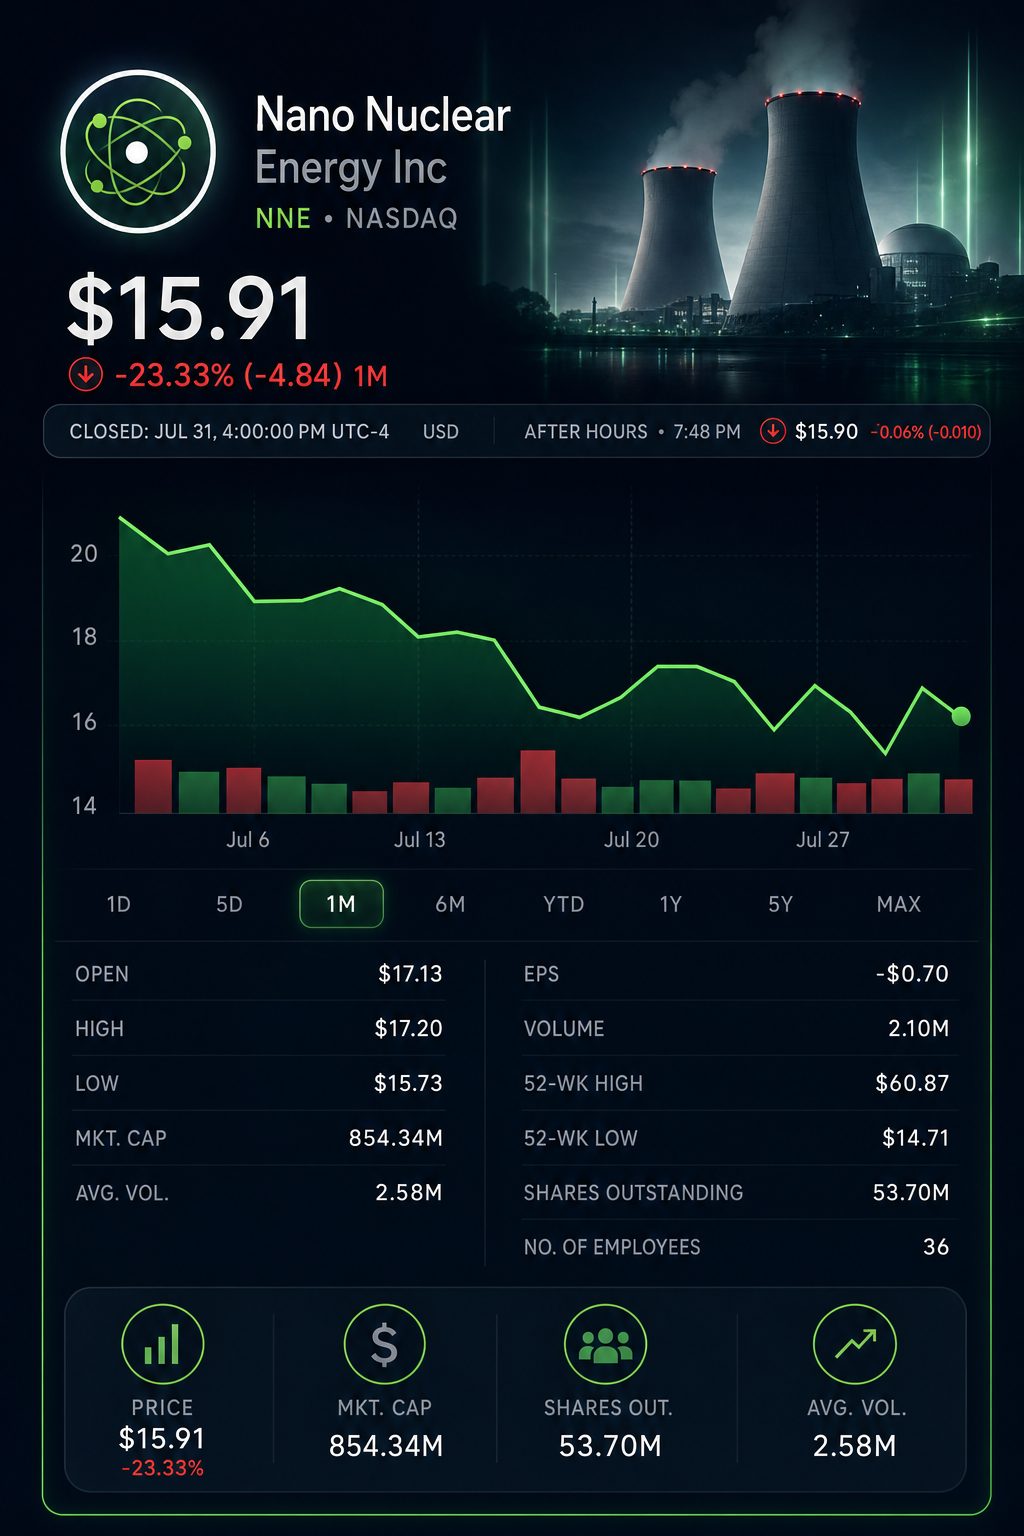Click the trending arrow Avg. Vol. icon
1024x1536 pixels.
[855, 1344]
